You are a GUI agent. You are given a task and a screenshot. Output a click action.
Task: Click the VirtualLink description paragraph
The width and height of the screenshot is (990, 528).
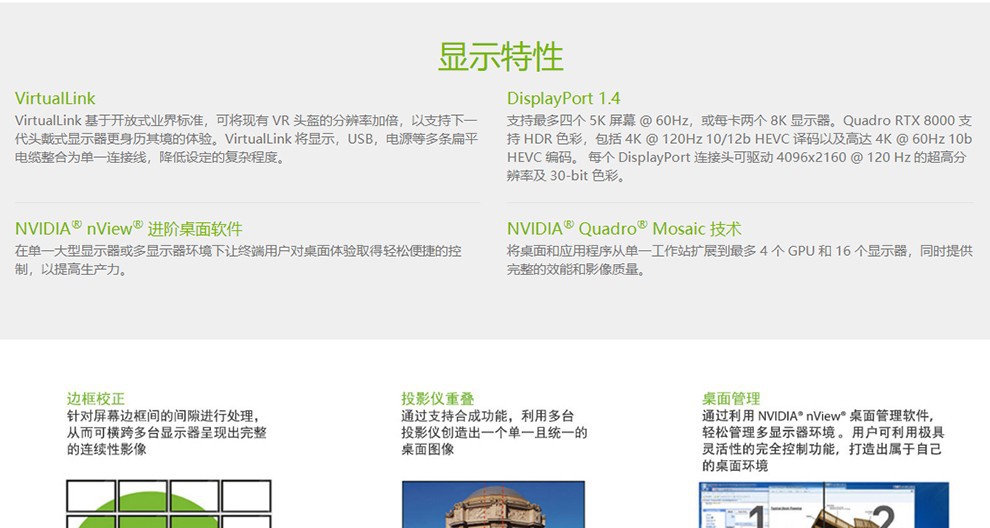(246, 139)
